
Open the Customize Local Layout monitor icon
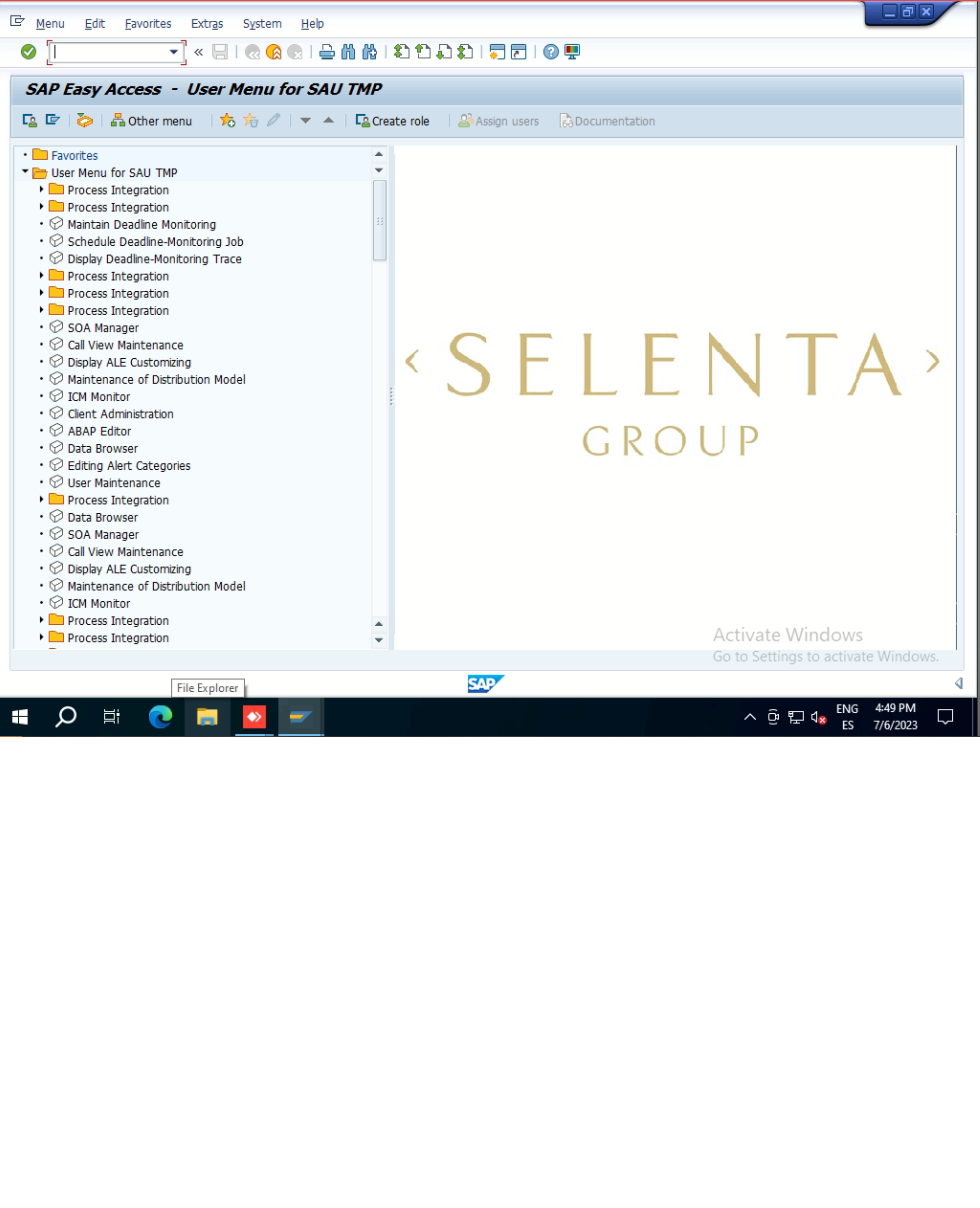(572, 52)
